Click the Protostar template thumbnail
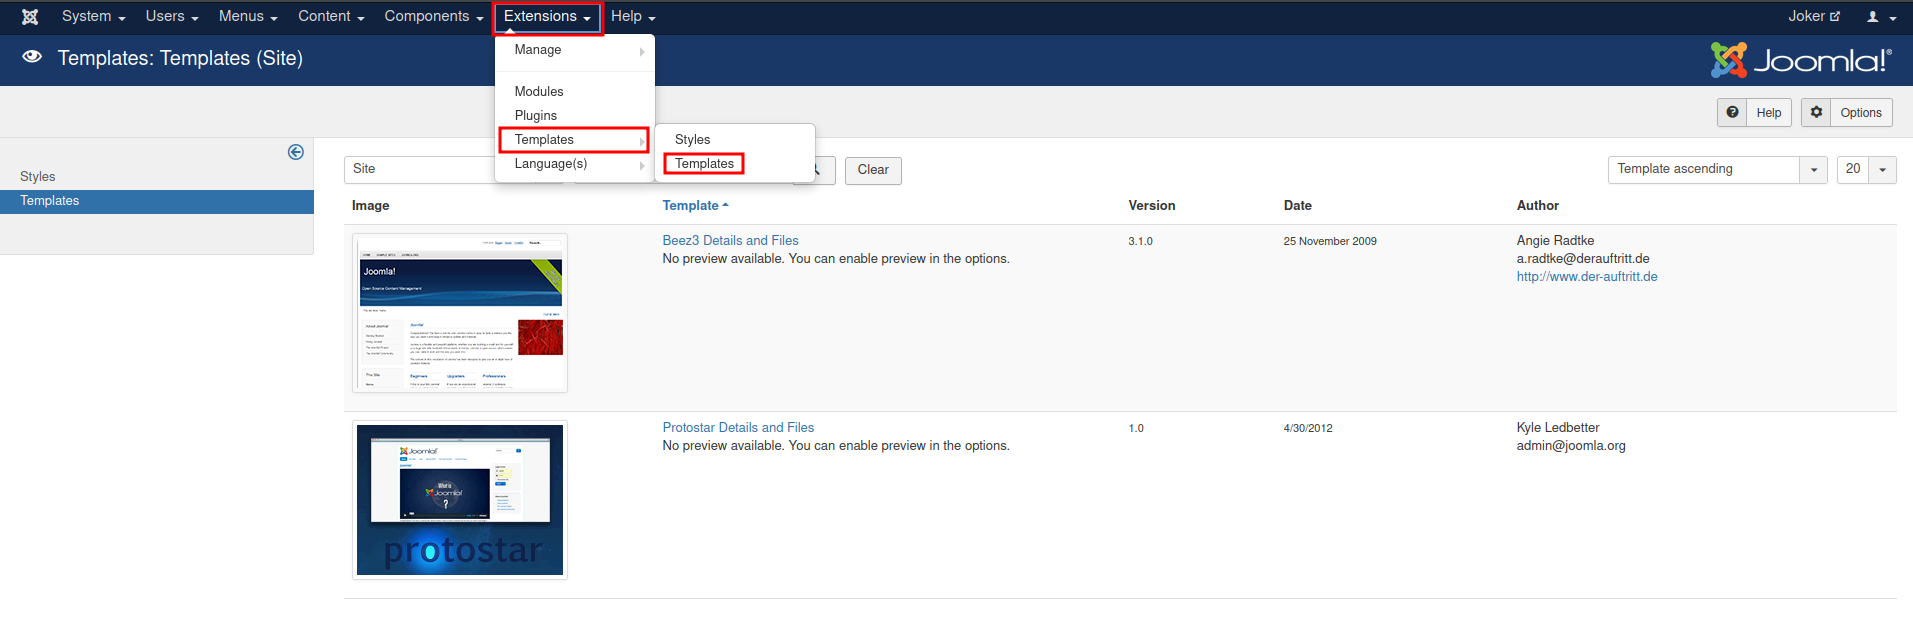 tap(460, 500)
